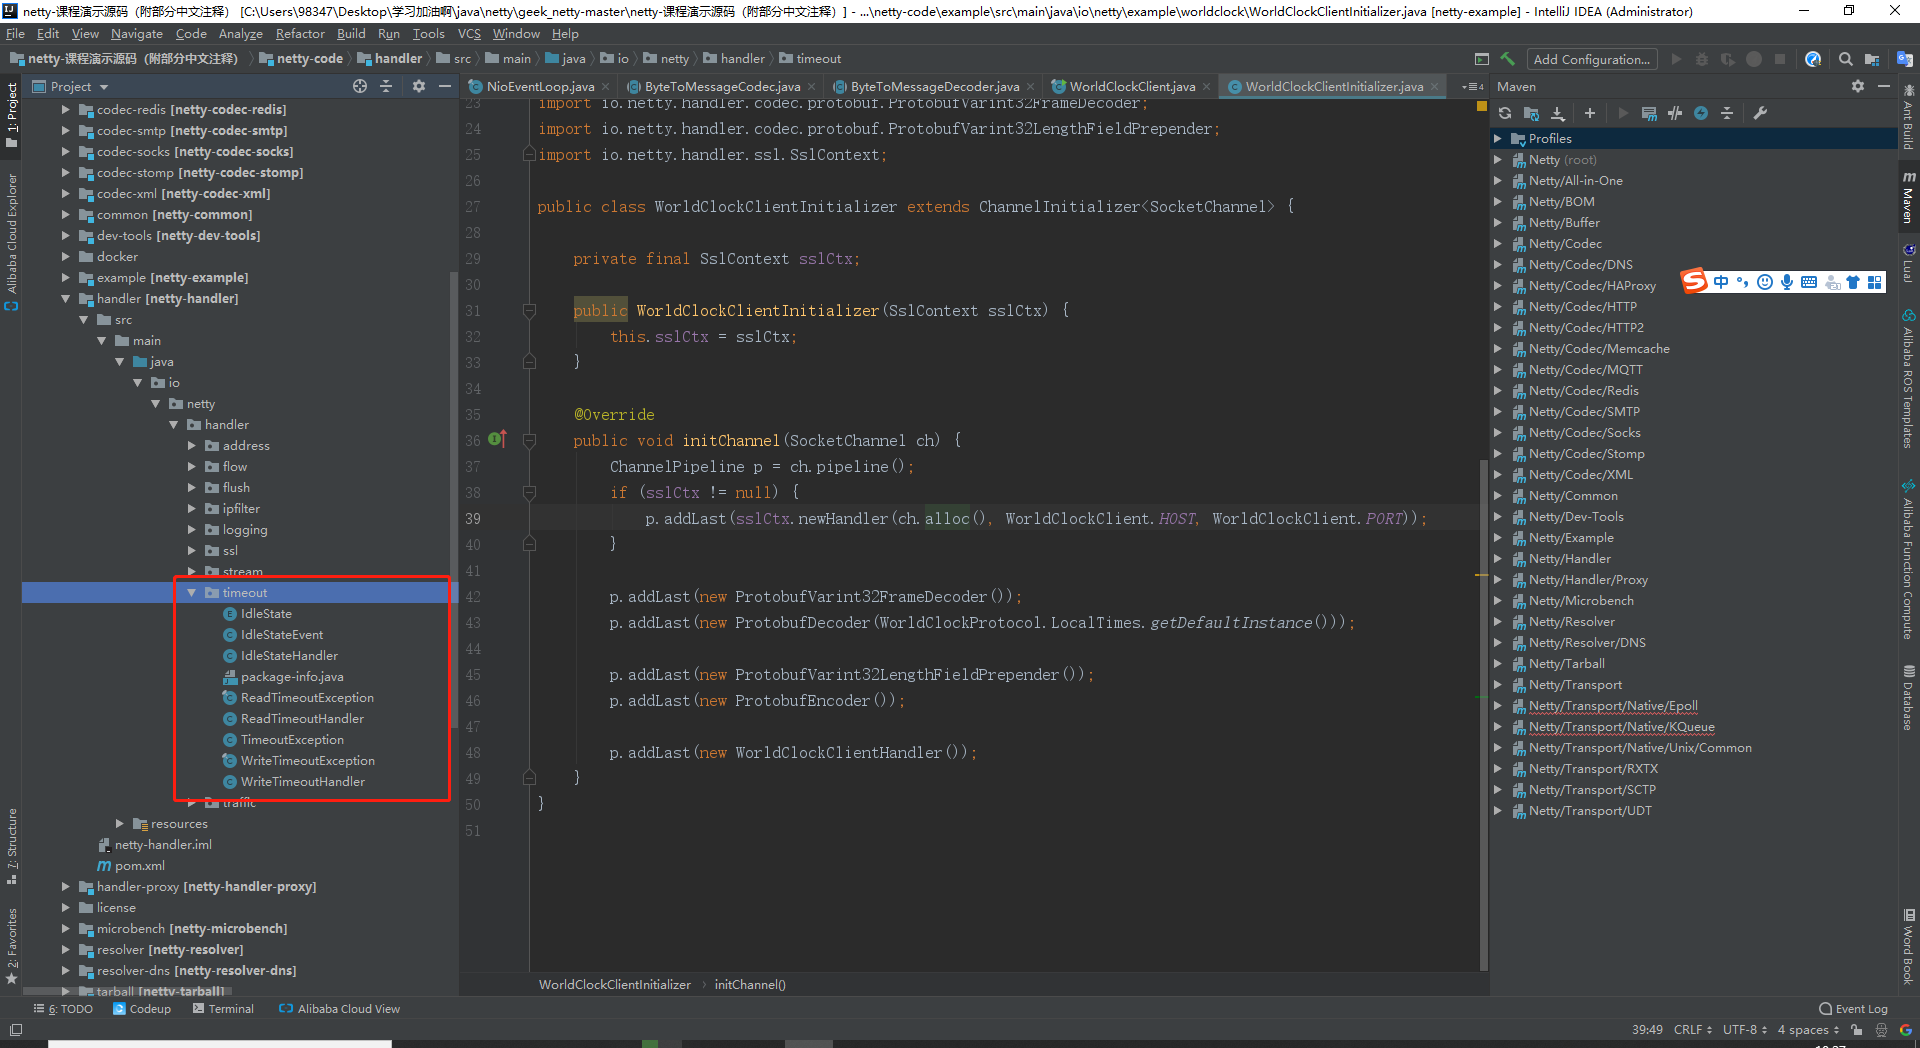Open the VCS menu
1920x1048 pixels.
pos(469,33)
